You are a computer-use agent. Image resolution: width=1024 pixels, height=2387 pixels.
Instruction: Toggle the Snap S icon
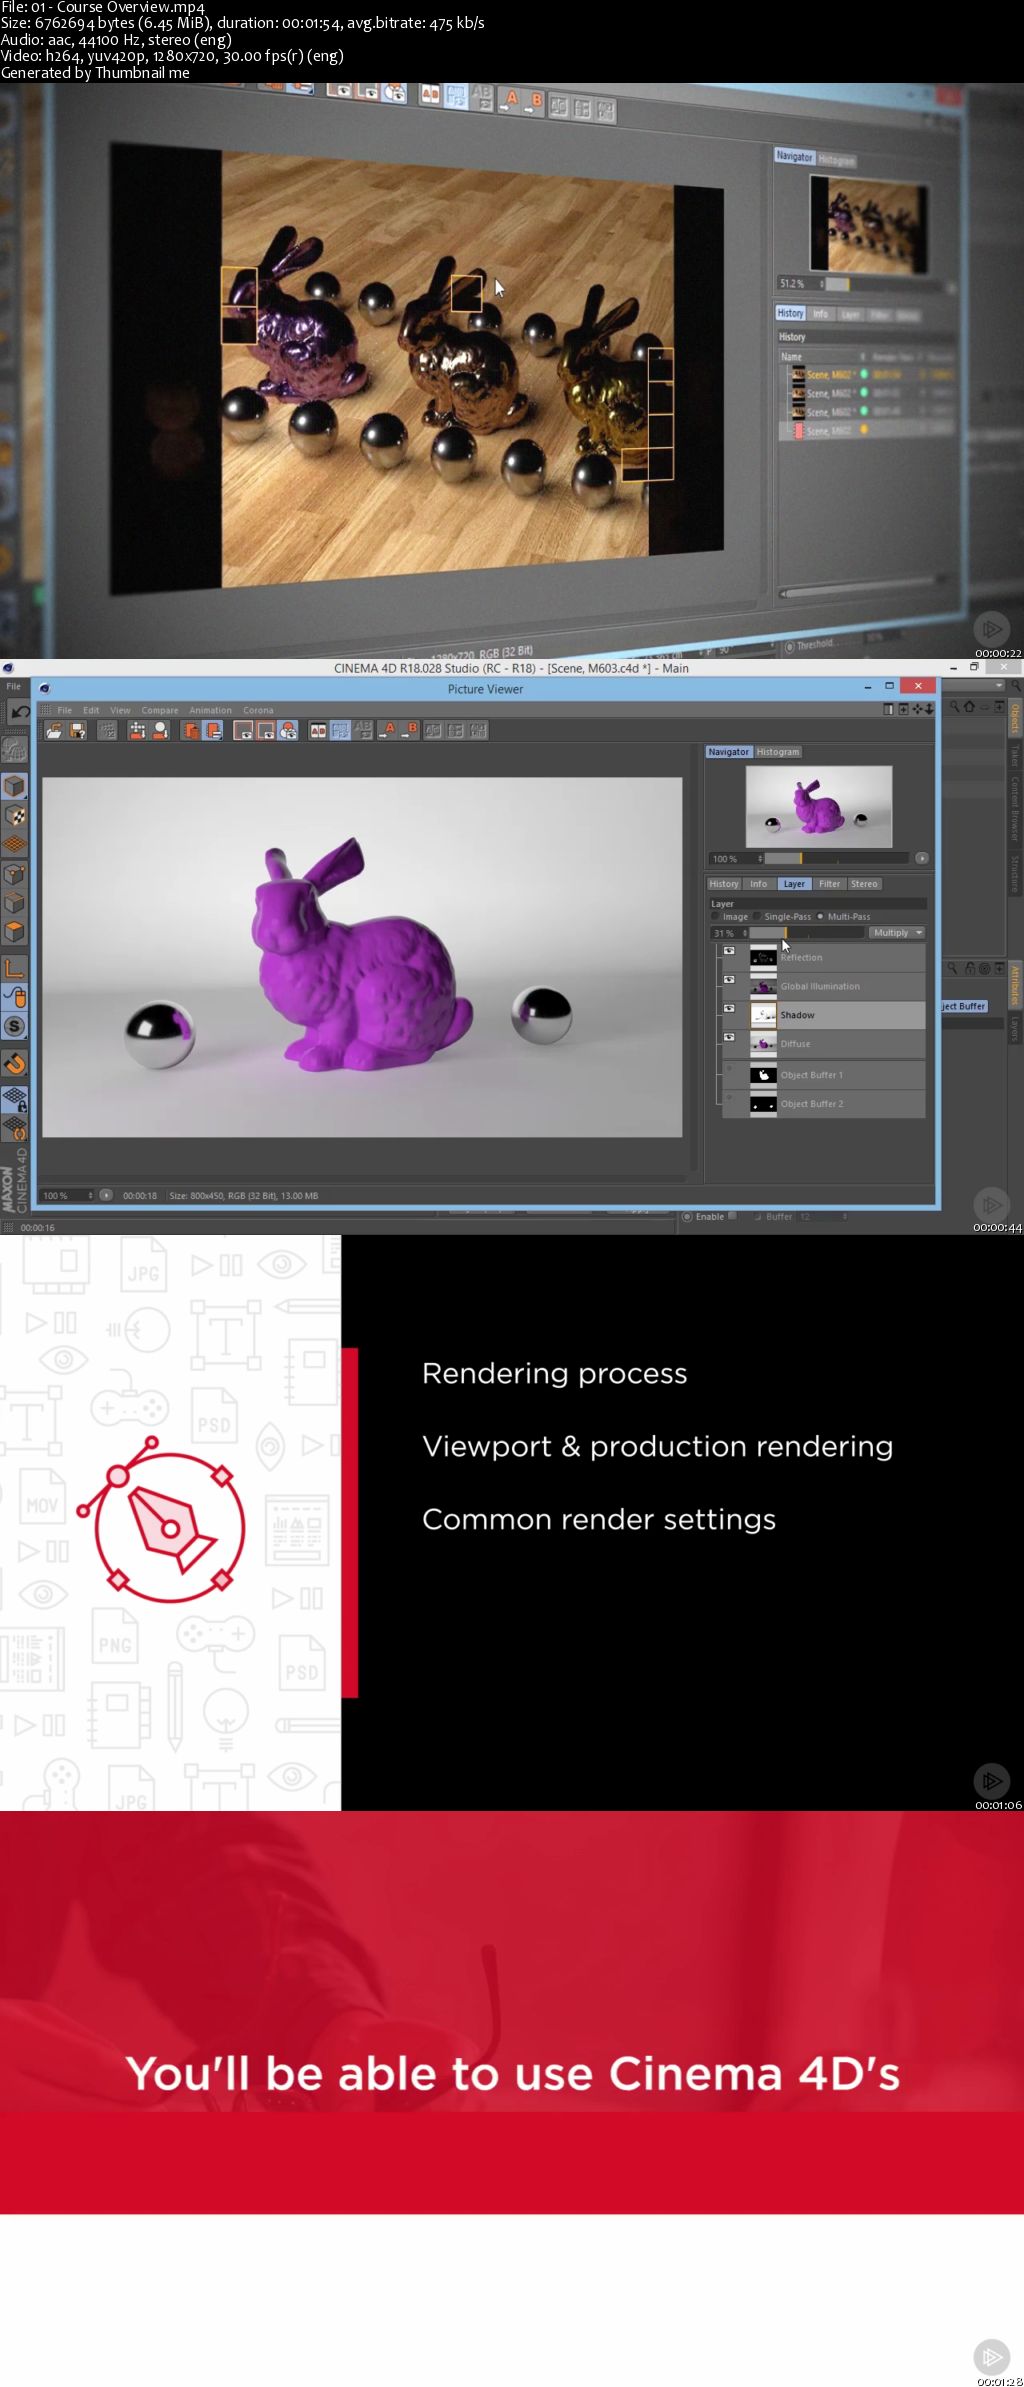point(14,1026)
